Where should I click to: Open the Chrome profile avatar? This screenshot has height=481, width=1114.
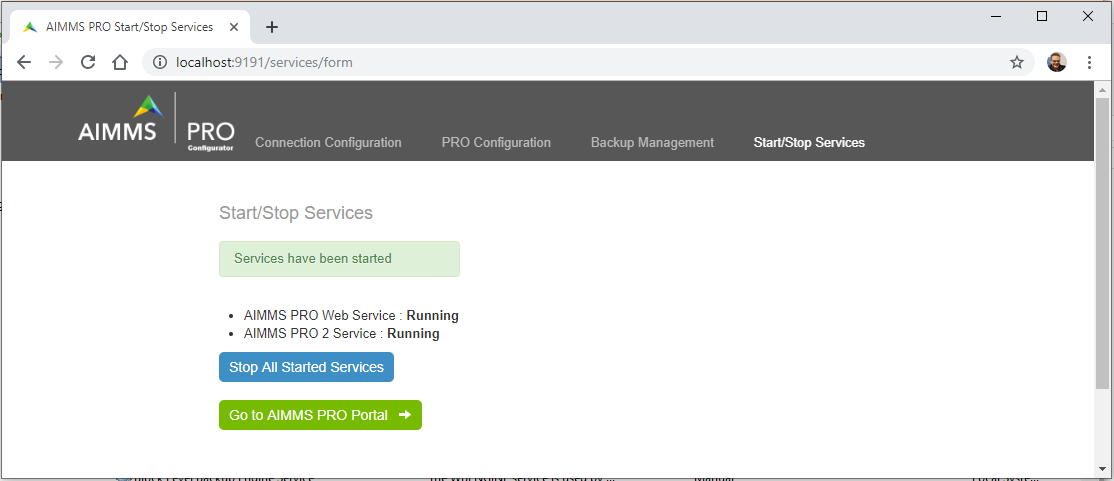[x=1056, y=63]
